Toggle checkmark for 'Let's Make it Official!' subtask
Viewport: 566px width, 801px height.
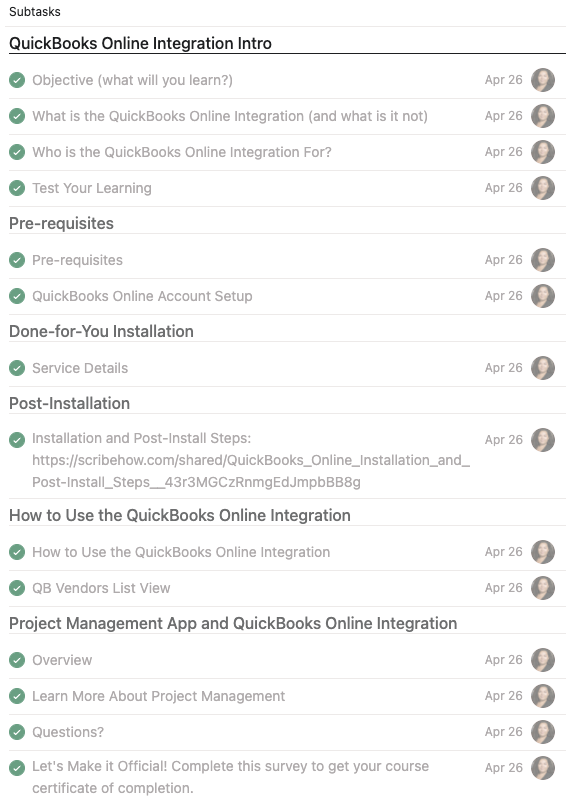pos(17,768)
